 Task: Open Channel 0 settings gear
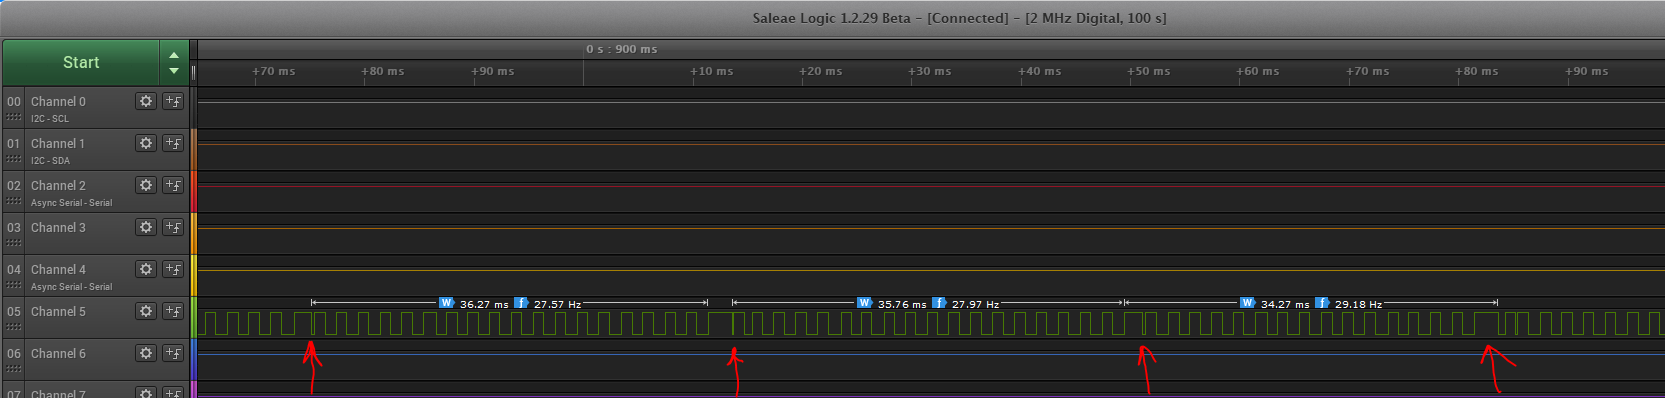[146, 101]
